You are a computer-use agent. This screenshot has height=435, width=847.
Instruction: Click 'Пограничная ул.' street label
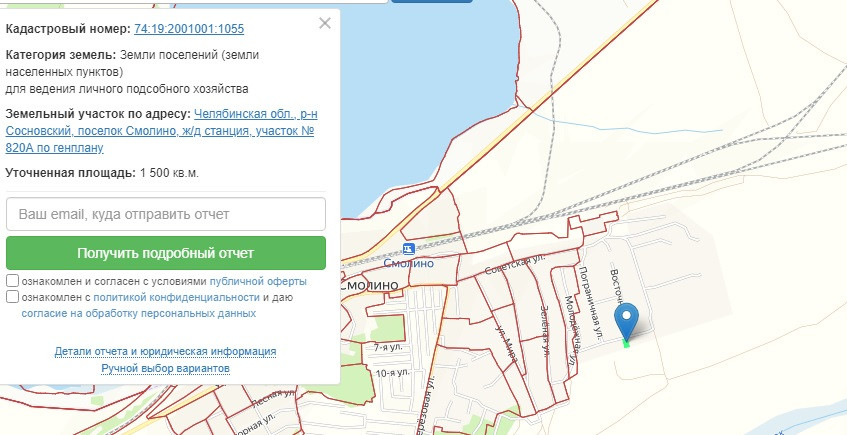pos(589,303)
